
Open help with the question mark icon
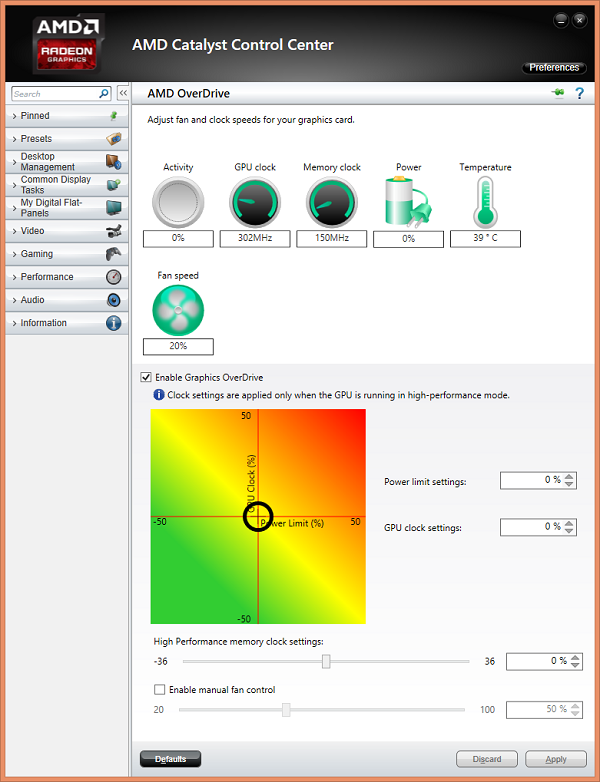579,93
